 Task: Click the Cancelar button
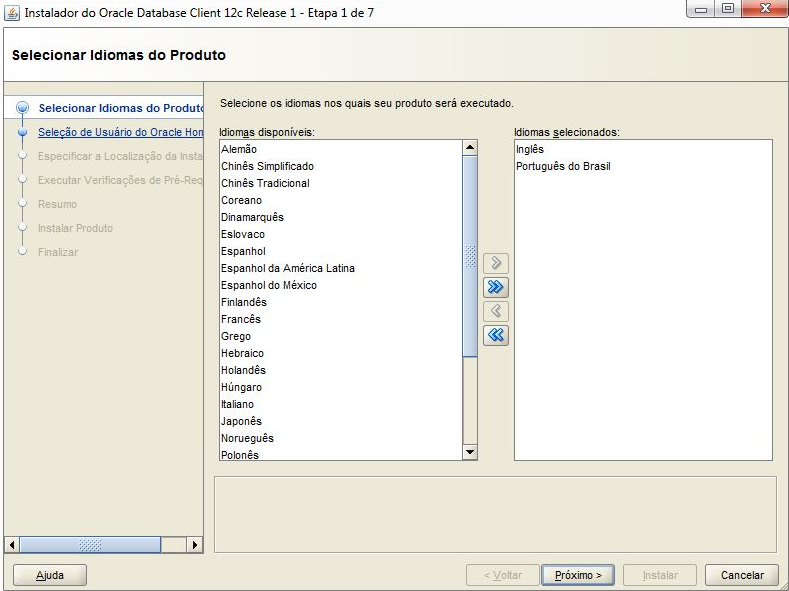(742, 575)
